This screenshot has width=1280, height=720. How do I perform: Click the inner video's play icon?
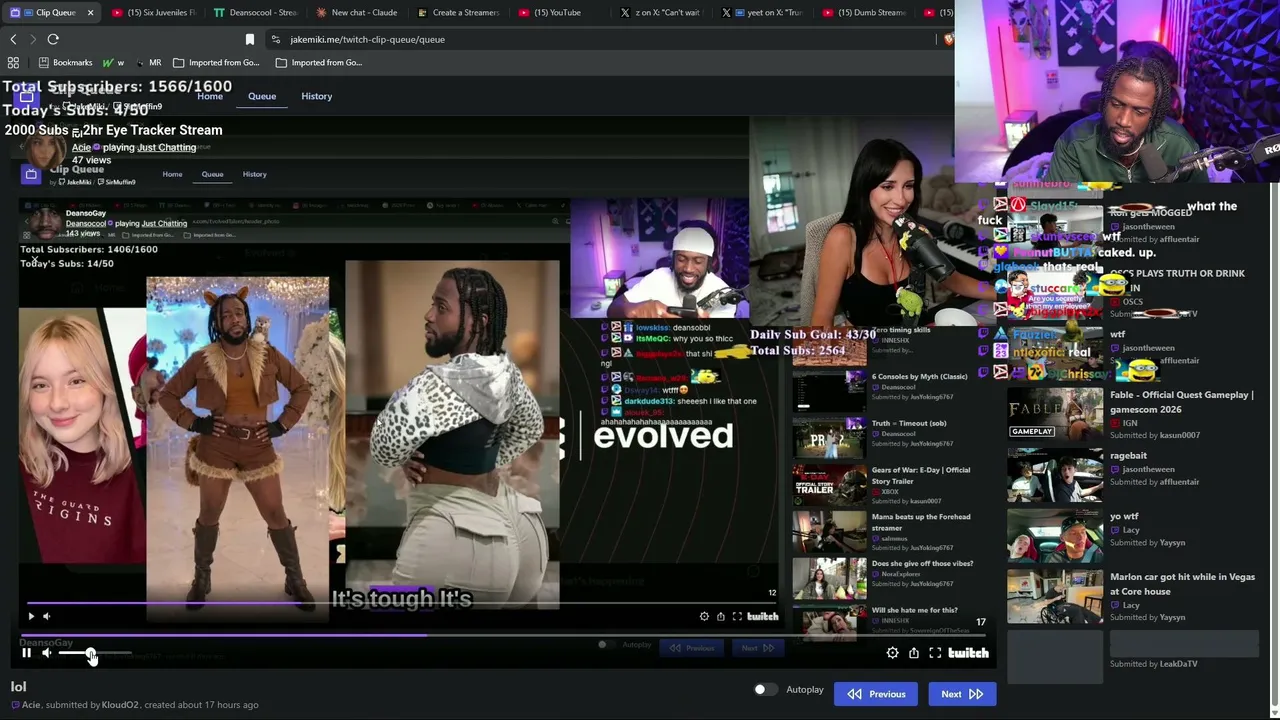tap(31, 617)
